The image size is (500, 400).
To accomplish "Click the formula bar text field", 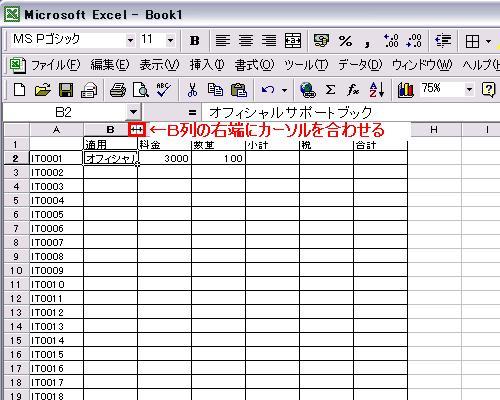I will click(x=350, y=112).
